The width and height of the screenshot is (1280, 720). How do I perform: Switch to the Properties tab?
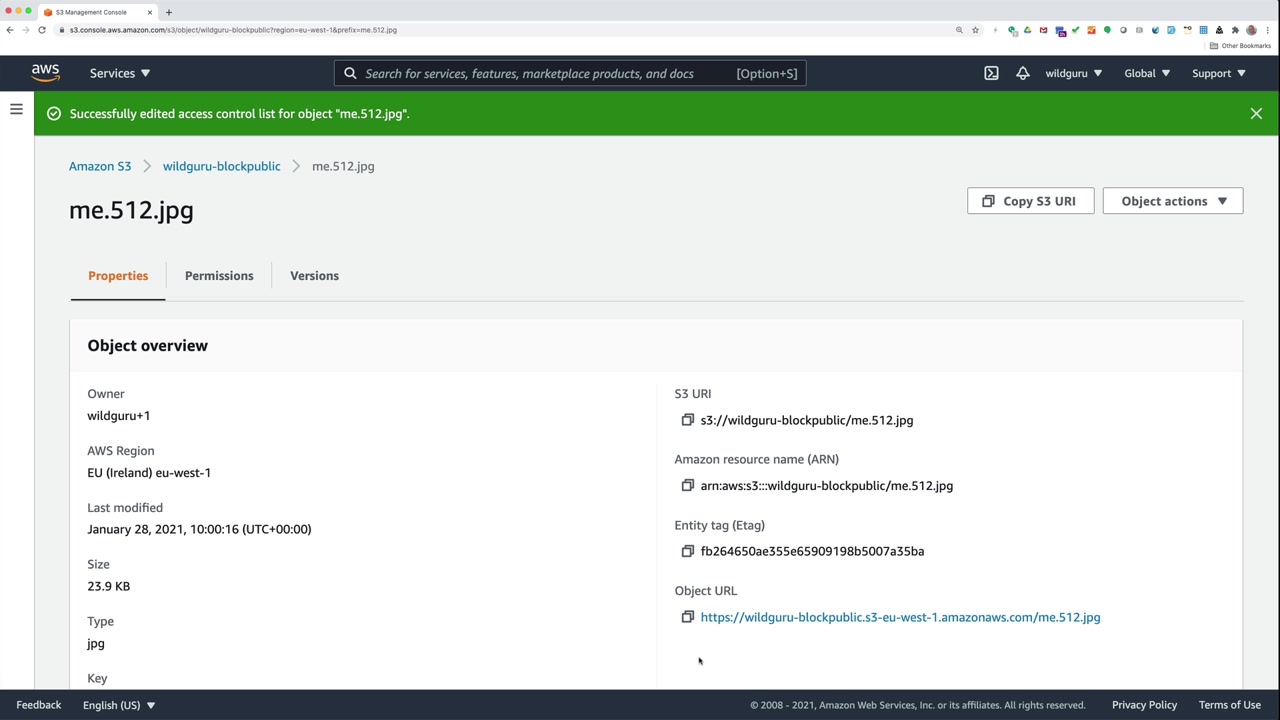point(118,276)
